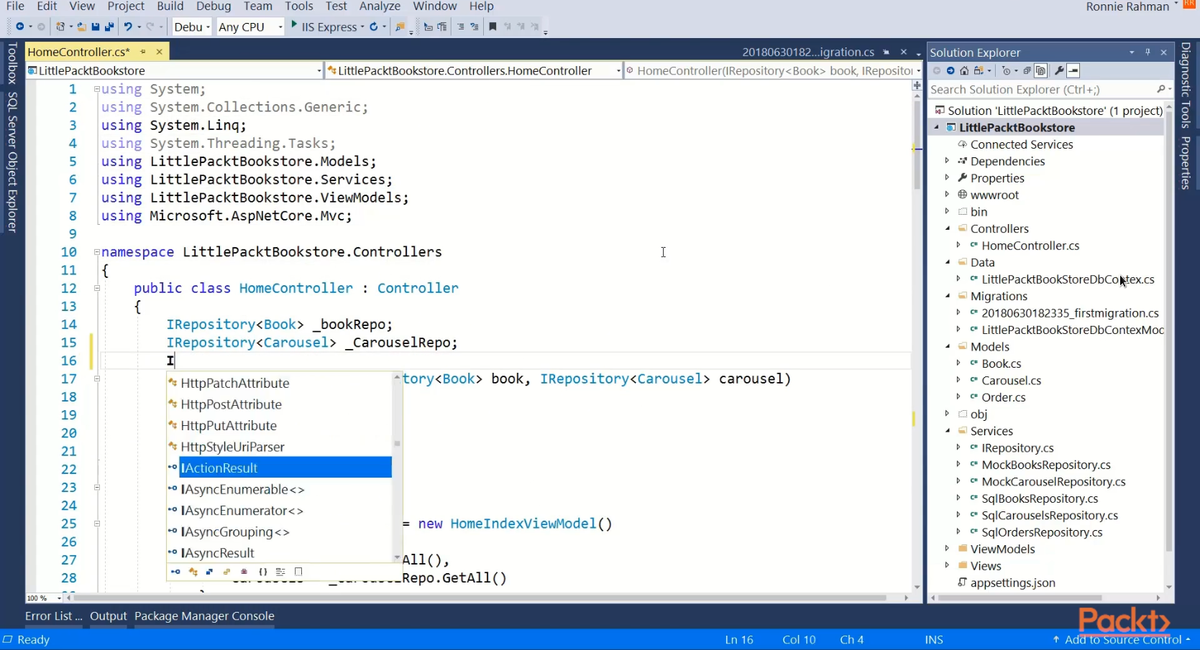
Task: Switch to the migration.cs document tab
Action: pyautogui.click(x=809, y=52)
